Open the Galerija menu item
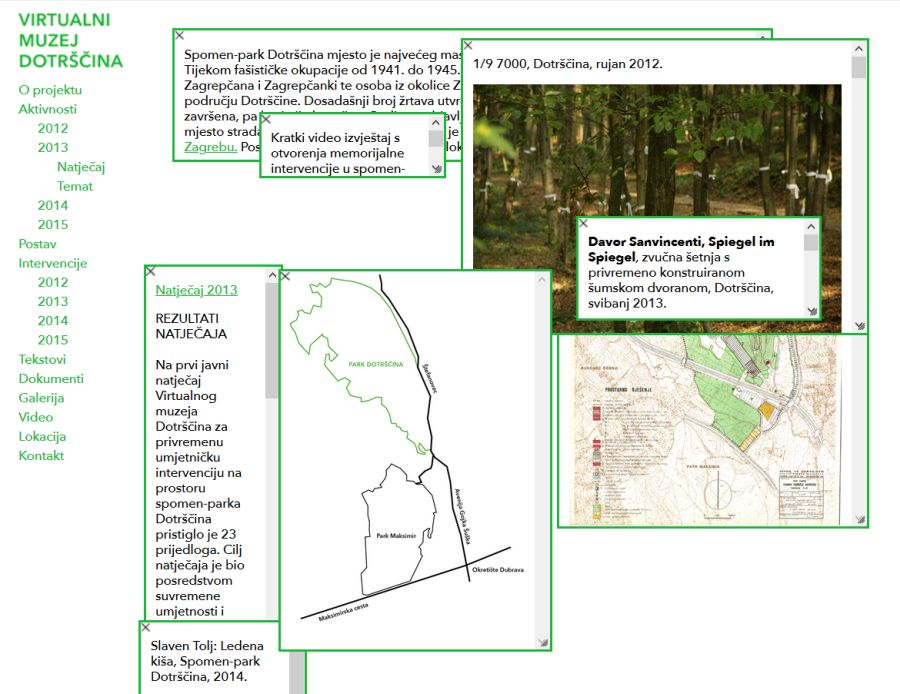The width and height of the screenshot is (900, 694). (x=41, y=398)
